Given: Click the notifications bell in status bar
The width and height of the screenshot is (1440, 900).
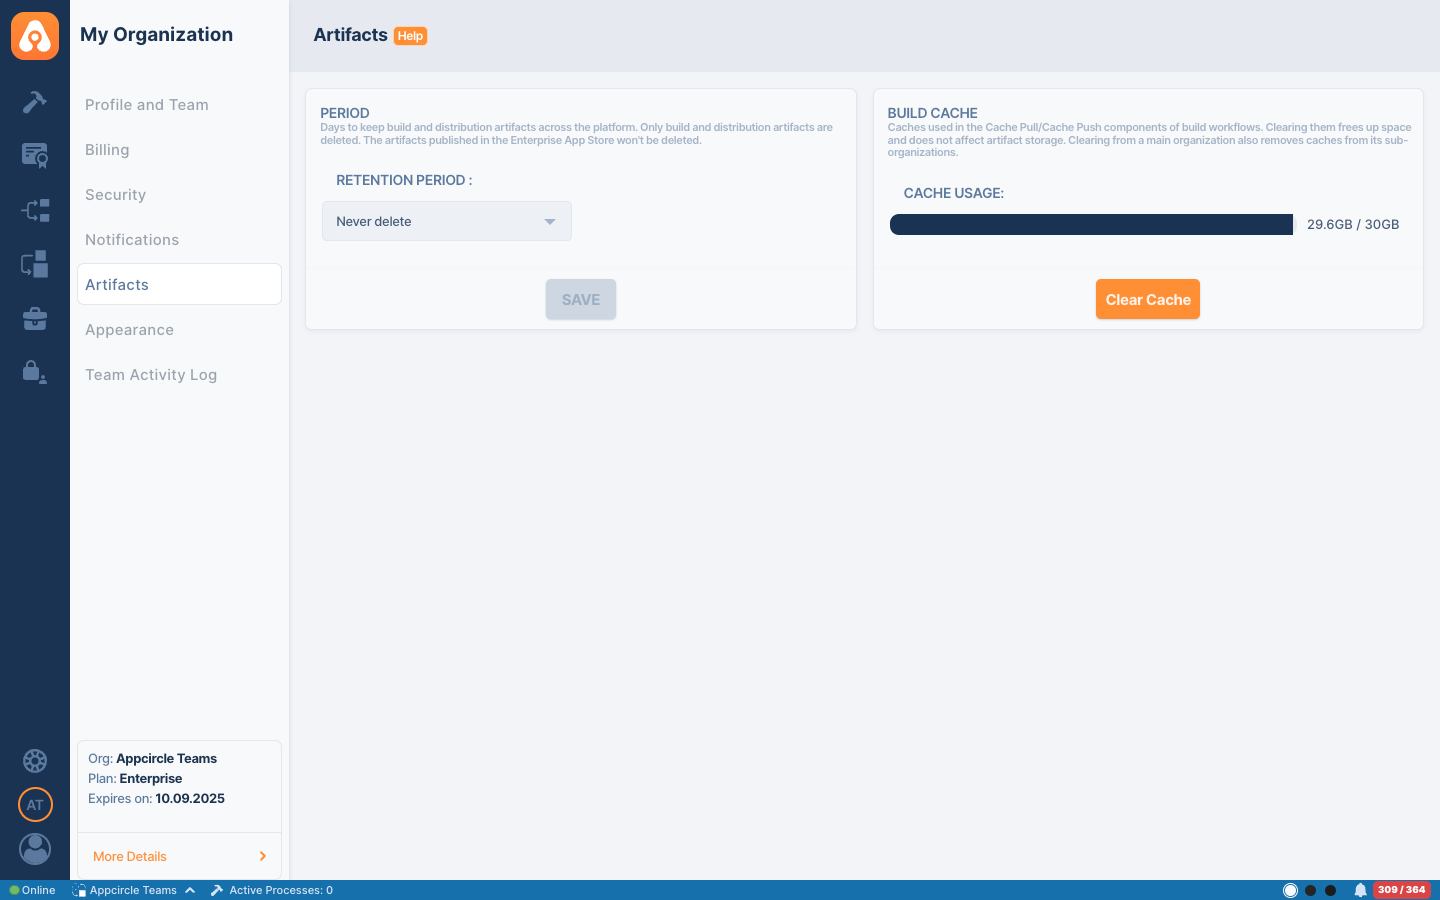Looking at the screenshot, I should (x=1360, y=890).
